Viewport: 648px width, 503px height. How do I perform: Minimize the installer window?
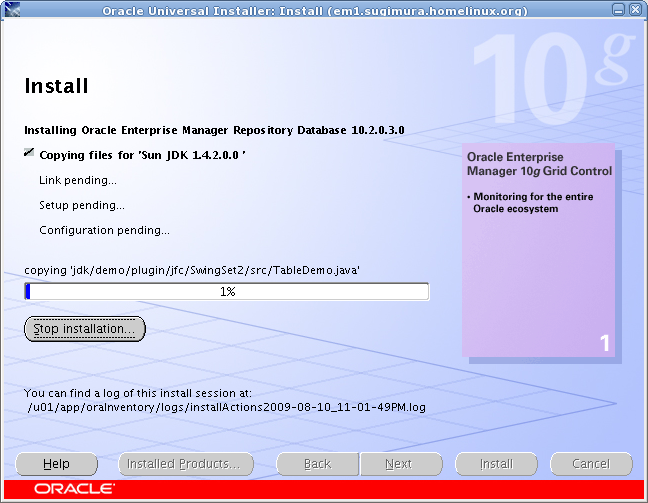click(619, 9)
